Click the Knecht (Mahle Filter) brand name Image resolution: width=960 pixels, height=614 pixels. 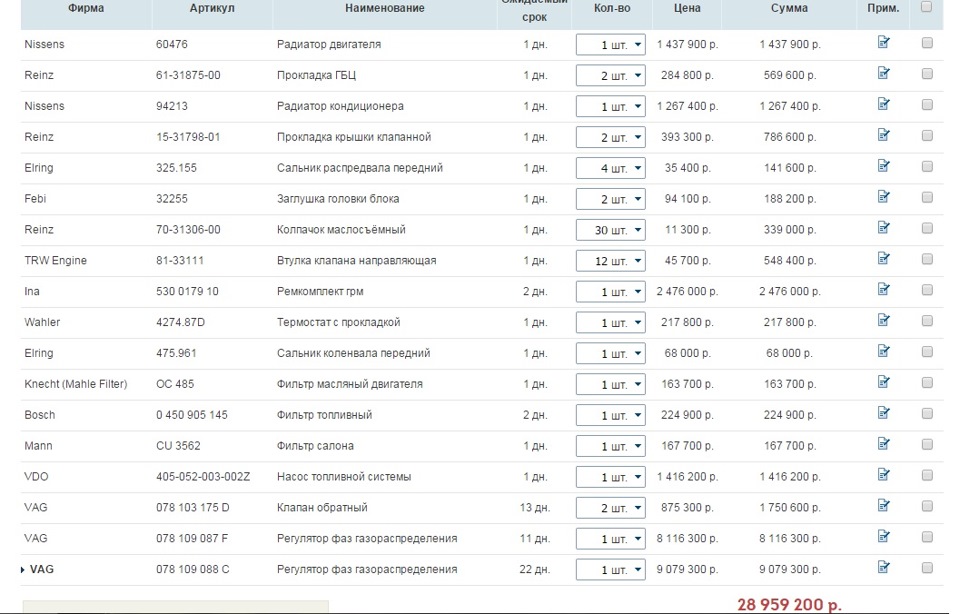click(76, 384)
